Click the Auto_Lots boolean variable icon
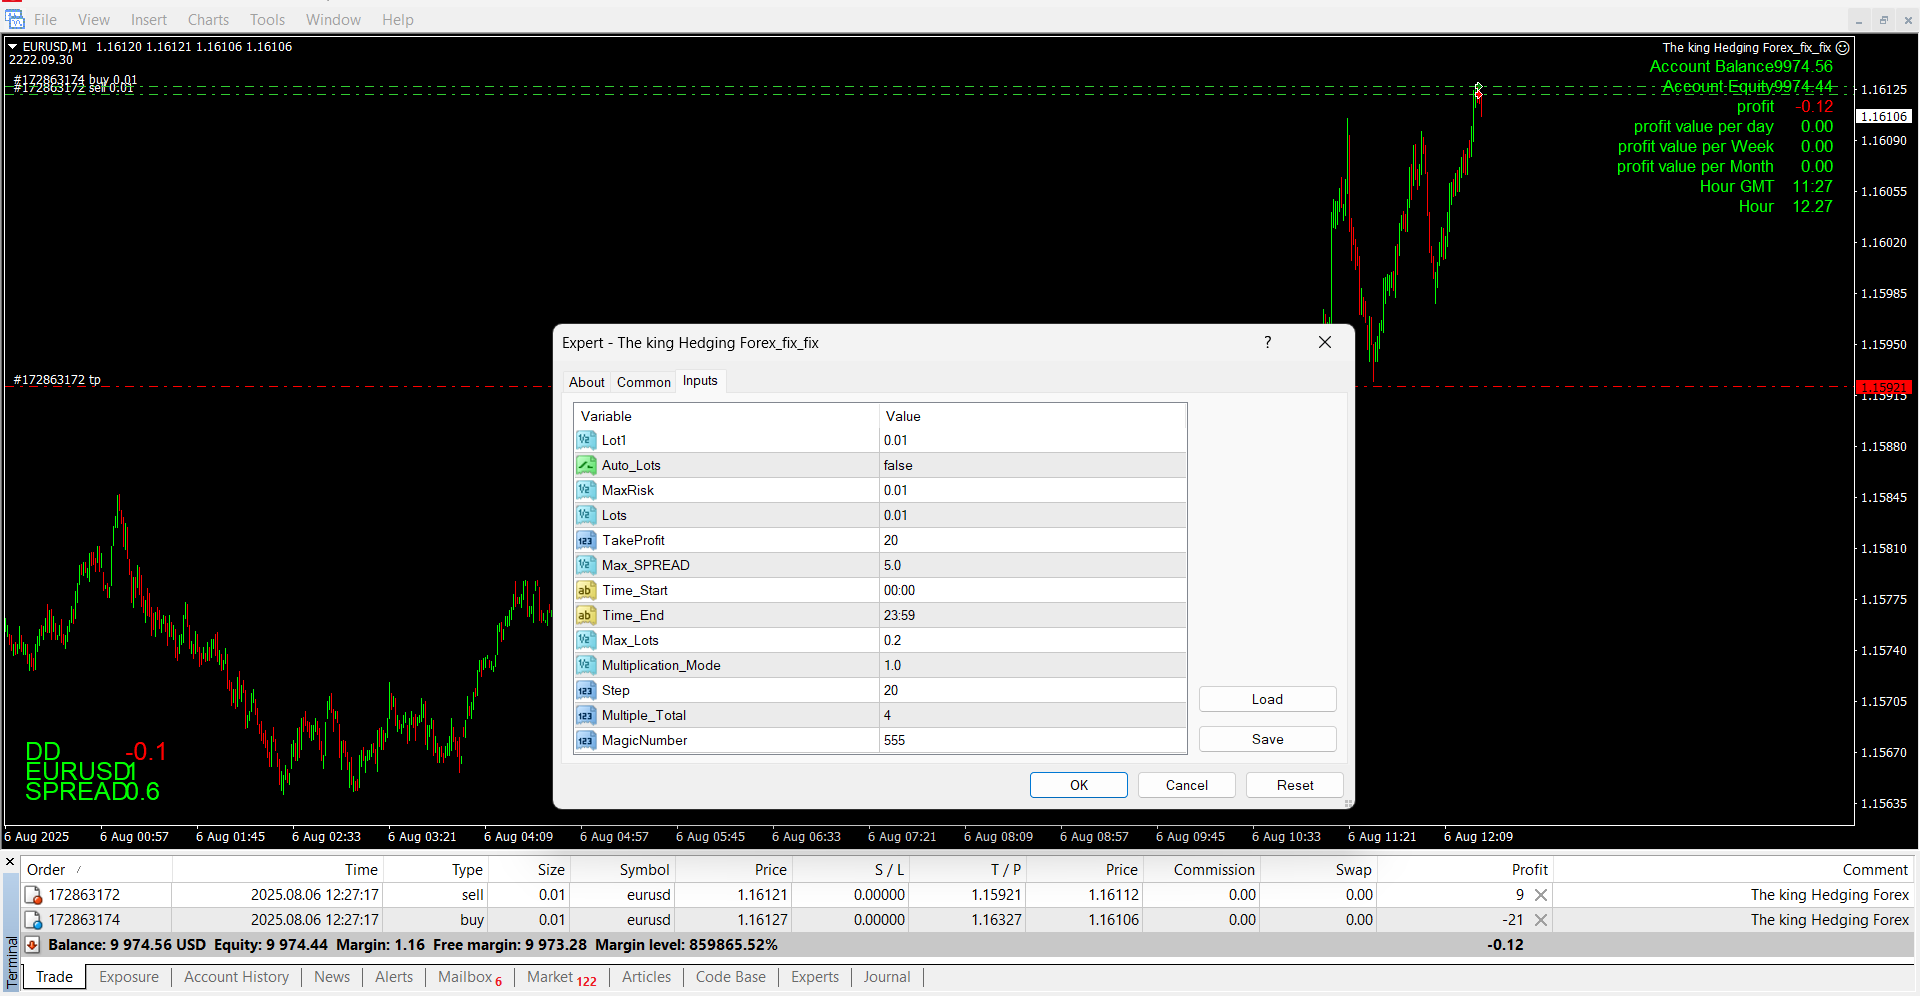Screen dimensions: 1920x996 point(586,465)
